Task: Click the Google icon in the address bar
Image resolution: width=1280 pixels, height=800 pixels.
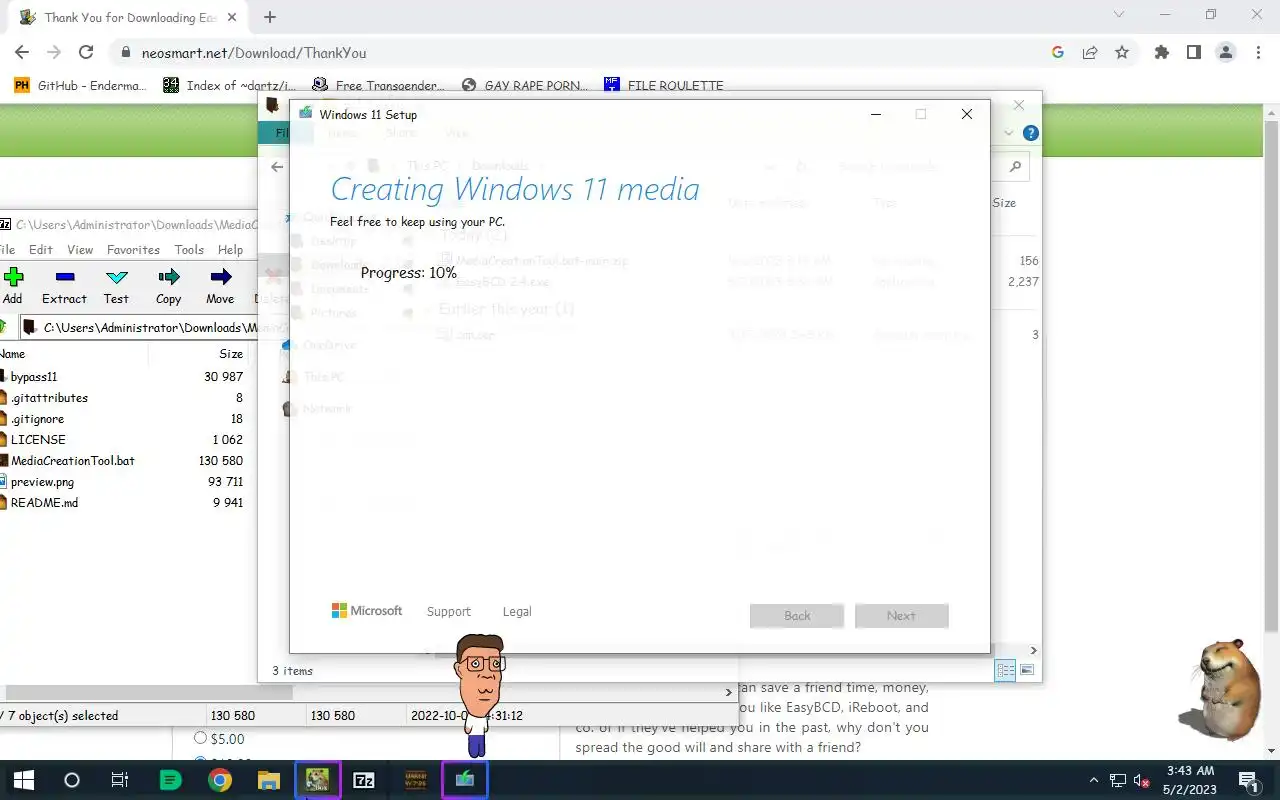Action: [1058, 53]
